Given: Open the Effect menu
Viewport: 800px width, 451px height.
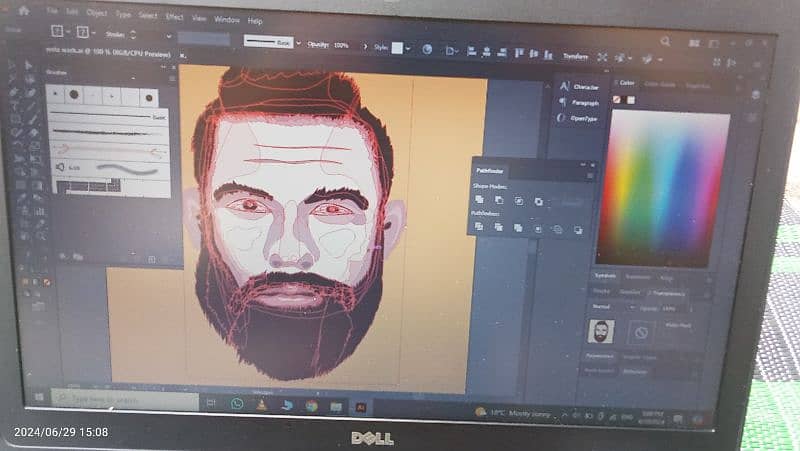Looking at the screenshot, I should 174,17.
